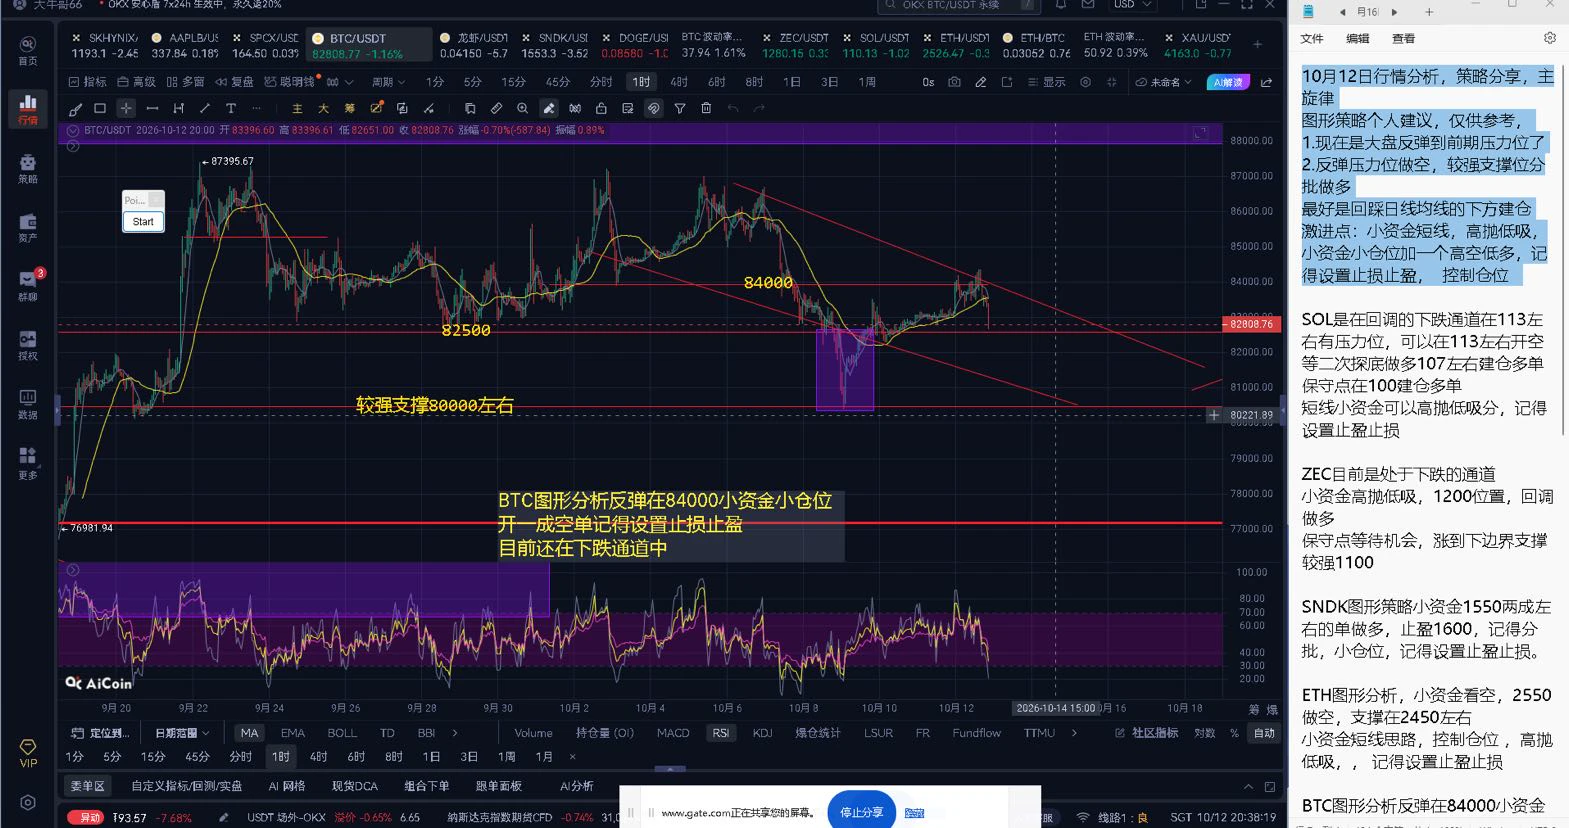Toggle the EMA indicator
1569x828 pixels.
coord(293,733)
